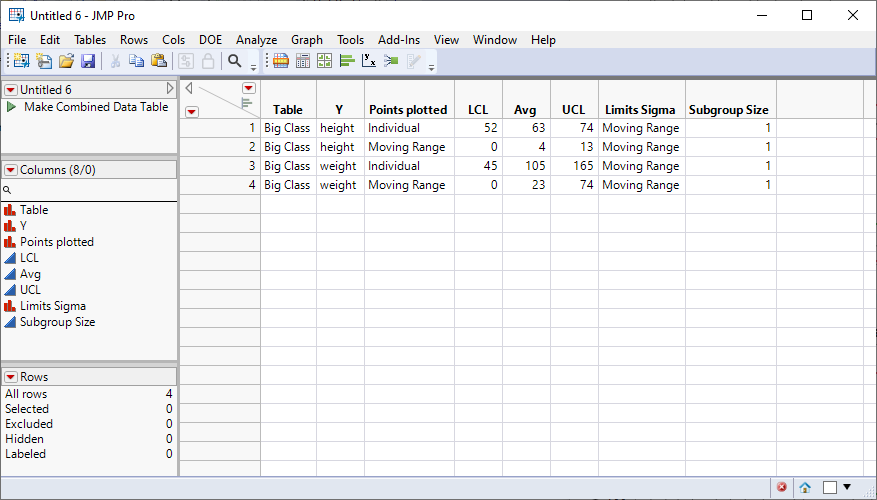Screen dimensions: 877x500
Task: Select Points plotted in Columns list
Action: click(57, 242)
